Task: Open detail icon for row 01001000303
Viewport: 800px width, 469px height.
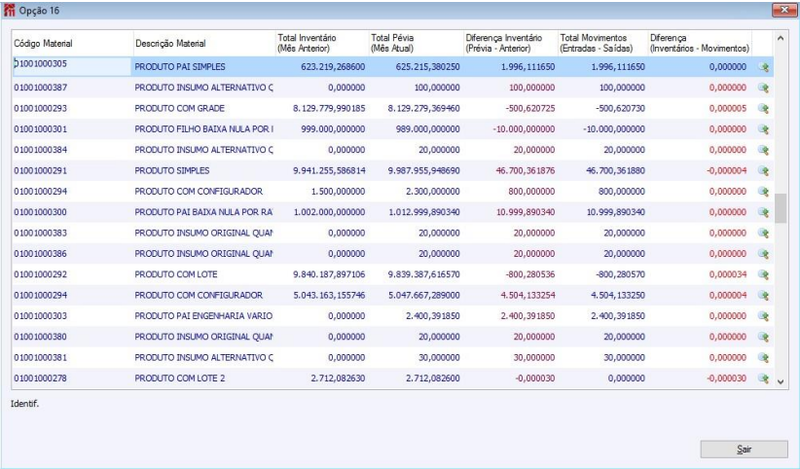Action: click(763, 316)
